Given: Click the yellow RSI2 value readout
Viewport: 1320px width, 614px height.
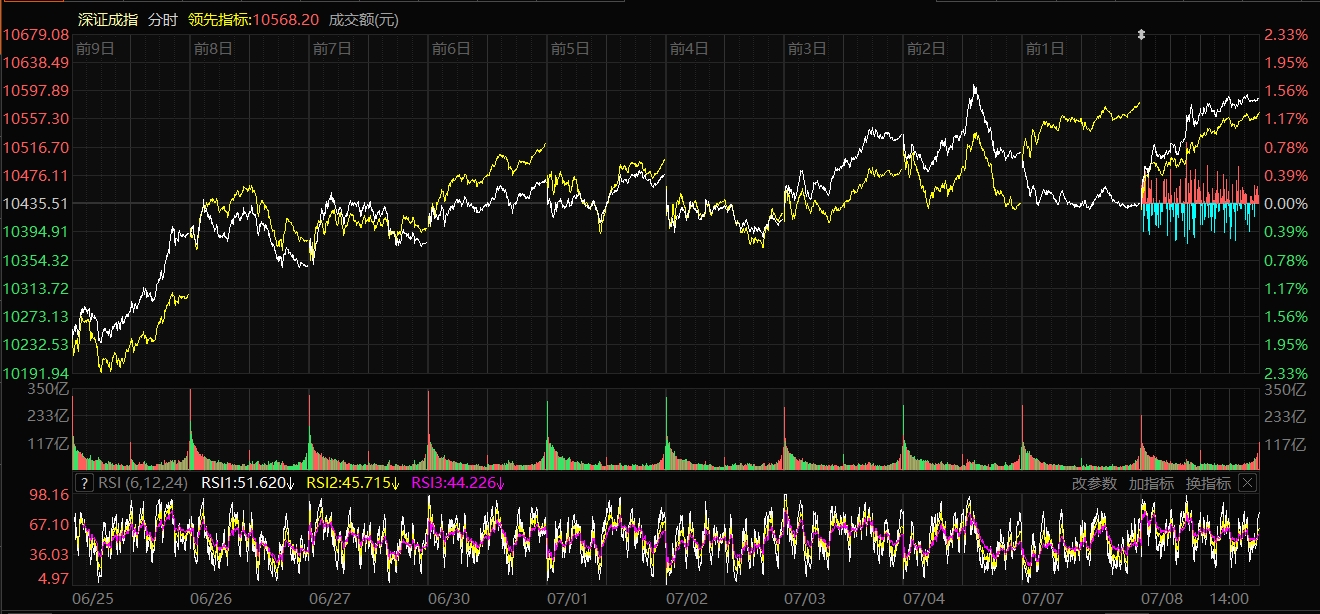Looking at the screenshot, I should point(353,484).
